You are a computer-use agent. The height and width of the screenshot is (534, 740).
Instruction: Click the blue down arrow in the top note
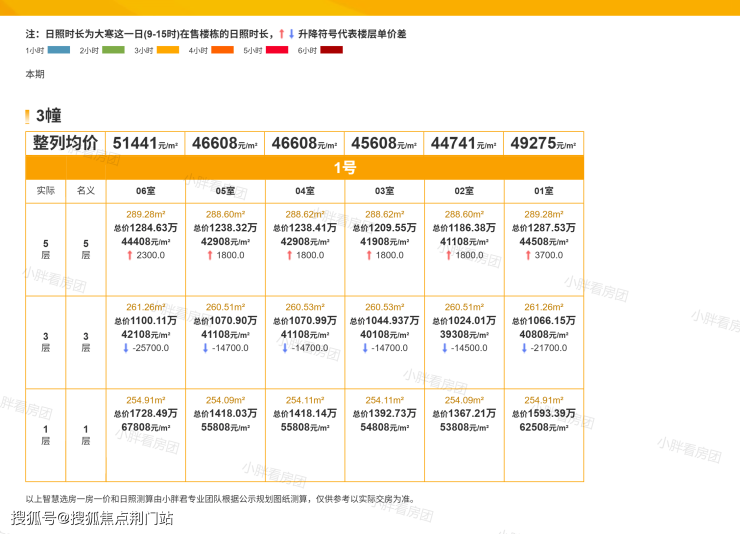coord(291,34)
